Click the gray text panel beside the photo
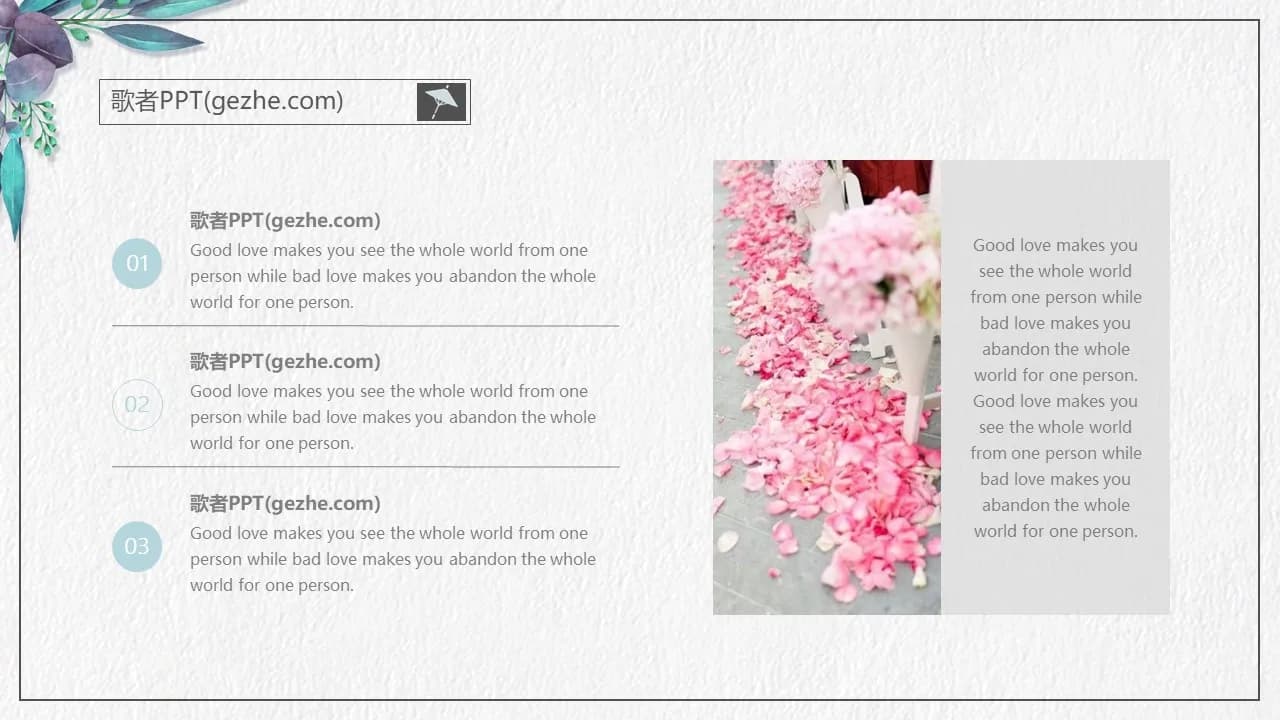The height and width of the screenshot is (720, 1280). coord(1055,580)
